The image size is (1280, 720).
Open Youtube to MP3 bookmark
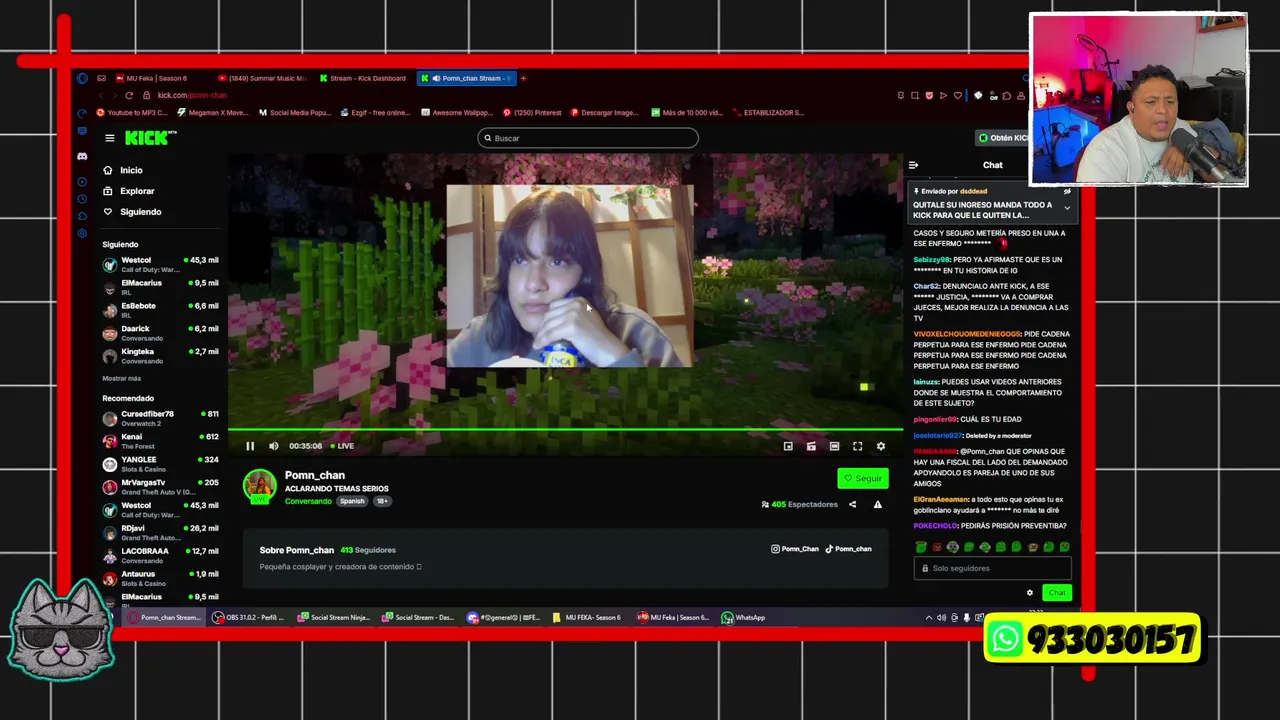point(132,113)
